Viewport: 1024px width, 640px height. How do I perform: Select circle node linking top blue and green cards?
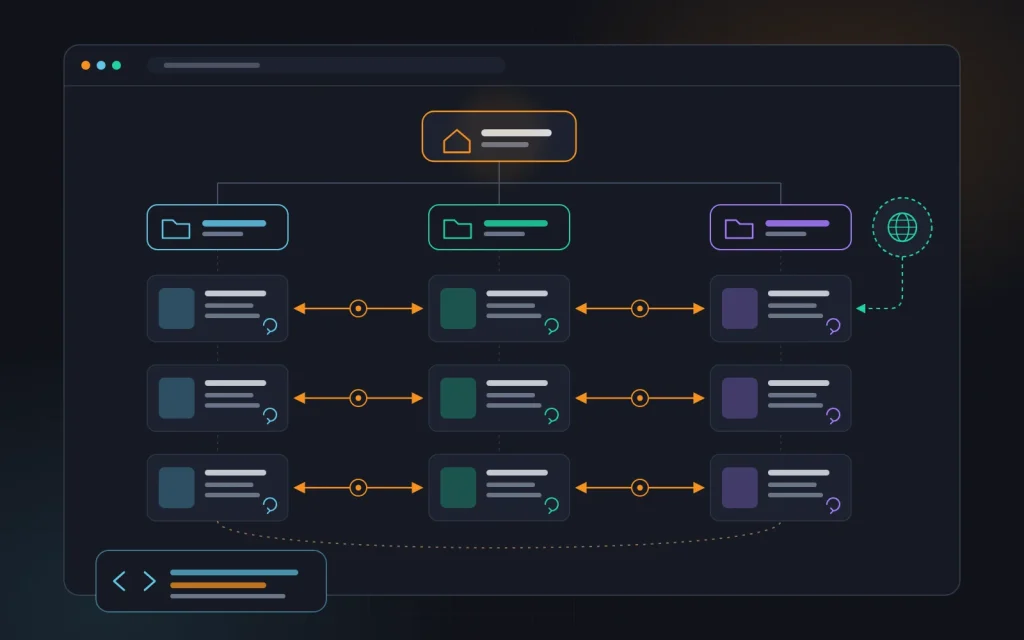tap(358, 308)
